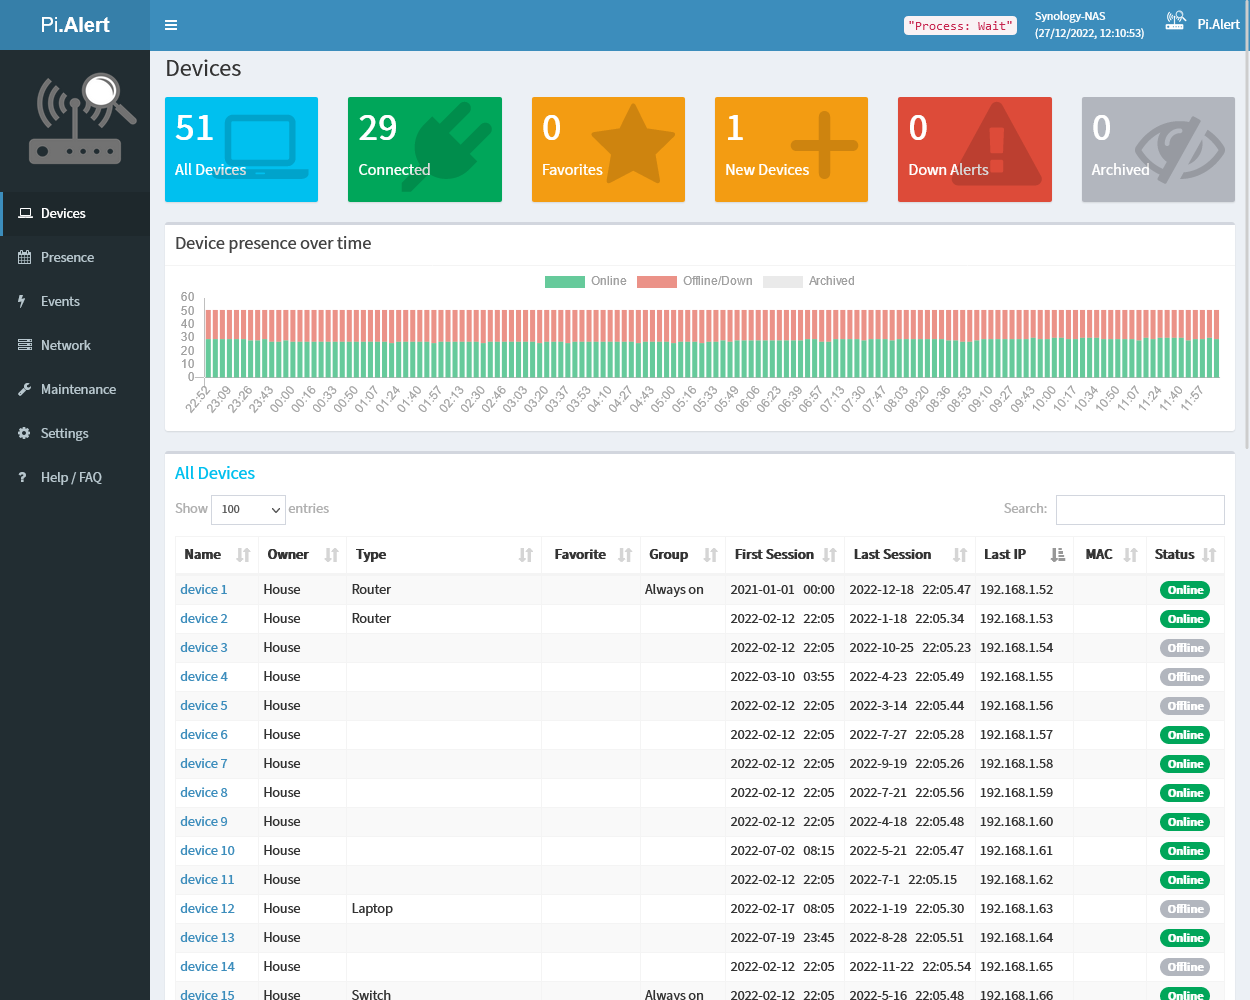Viewport: 1250px width, 1000px height.
Task: Click the Search input field
Action: [x=1139, y=509]
